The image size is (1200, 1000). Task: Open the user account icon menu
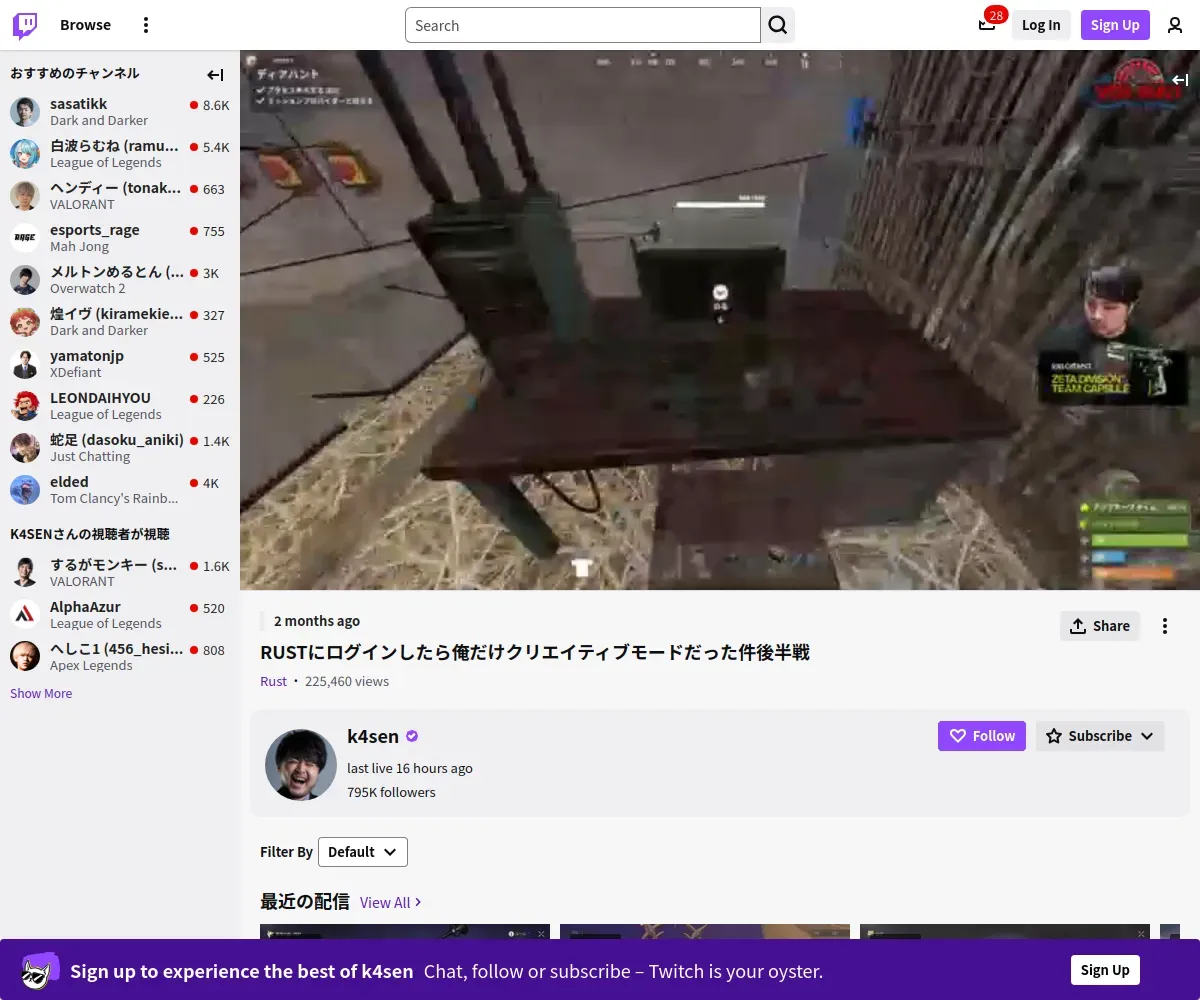1175,25
